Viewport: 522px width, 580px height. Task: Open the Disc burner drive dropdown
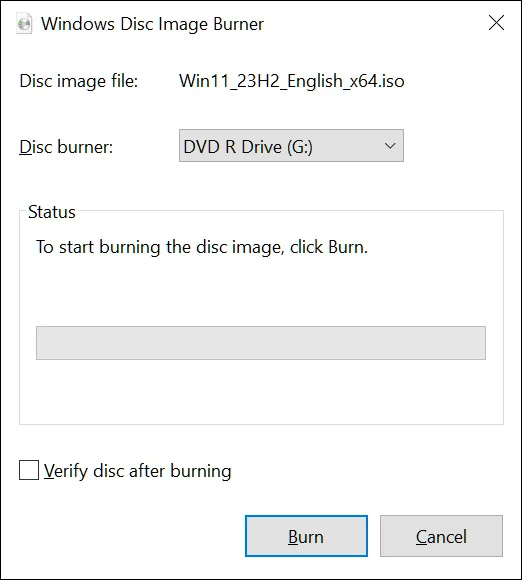point(291,146)
